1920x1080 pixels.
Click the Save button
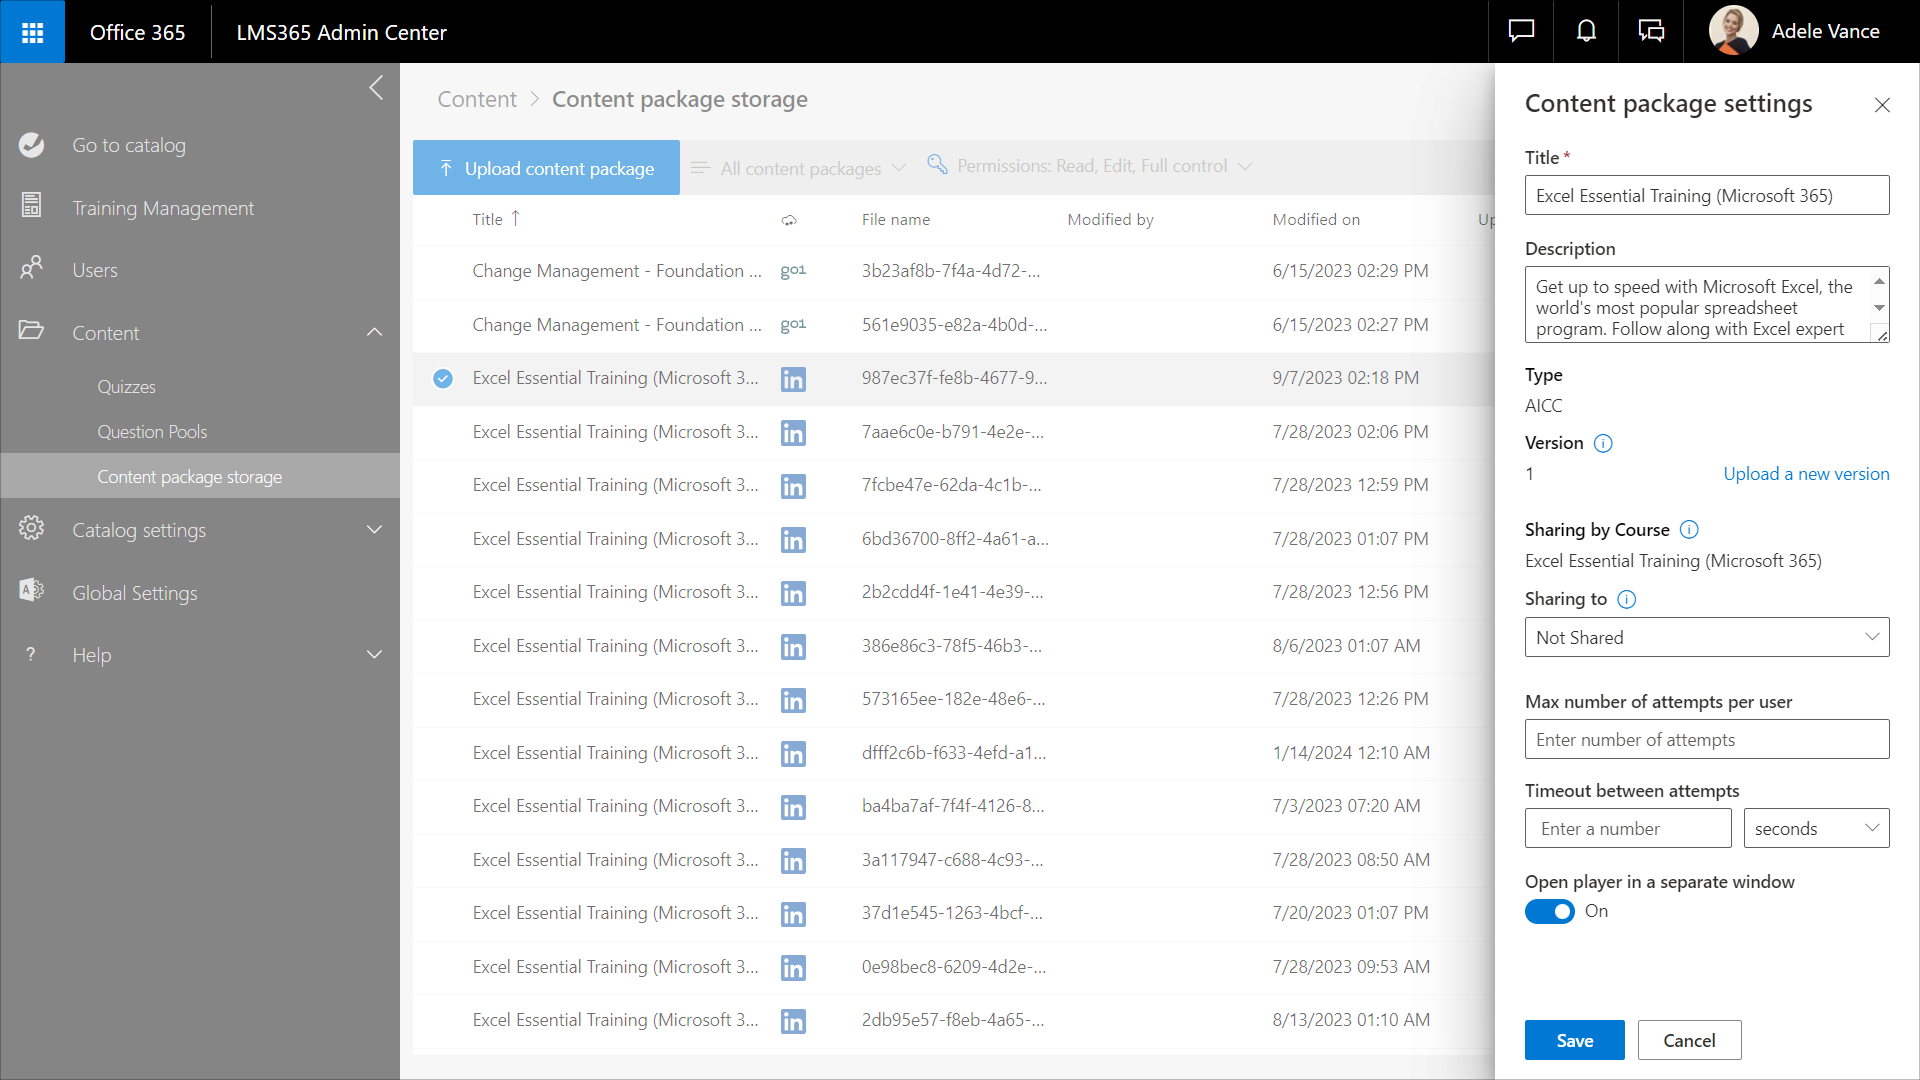[x=1574, y=1040]
